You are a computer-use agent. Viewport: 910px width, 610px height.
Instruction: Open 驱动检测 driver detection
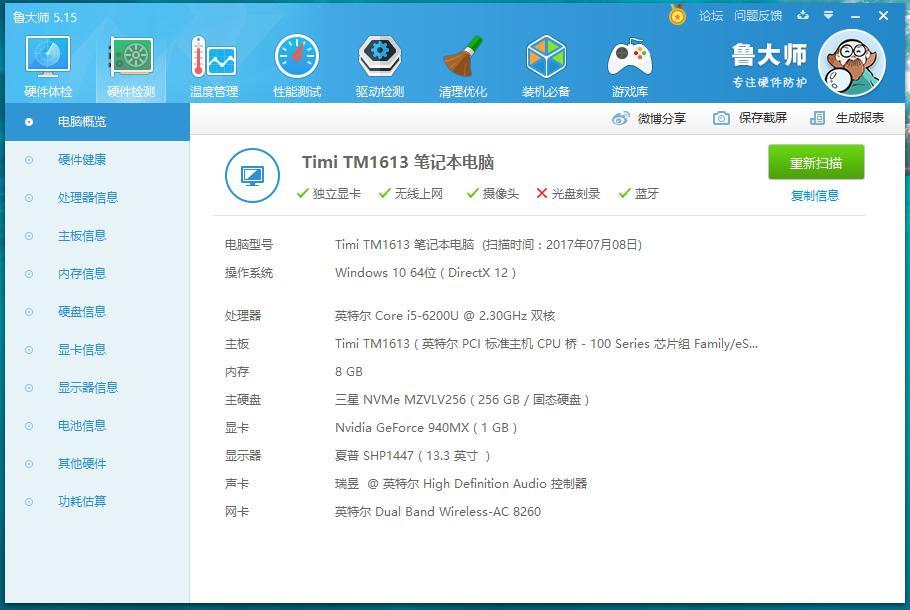click(x=379, y=63)
